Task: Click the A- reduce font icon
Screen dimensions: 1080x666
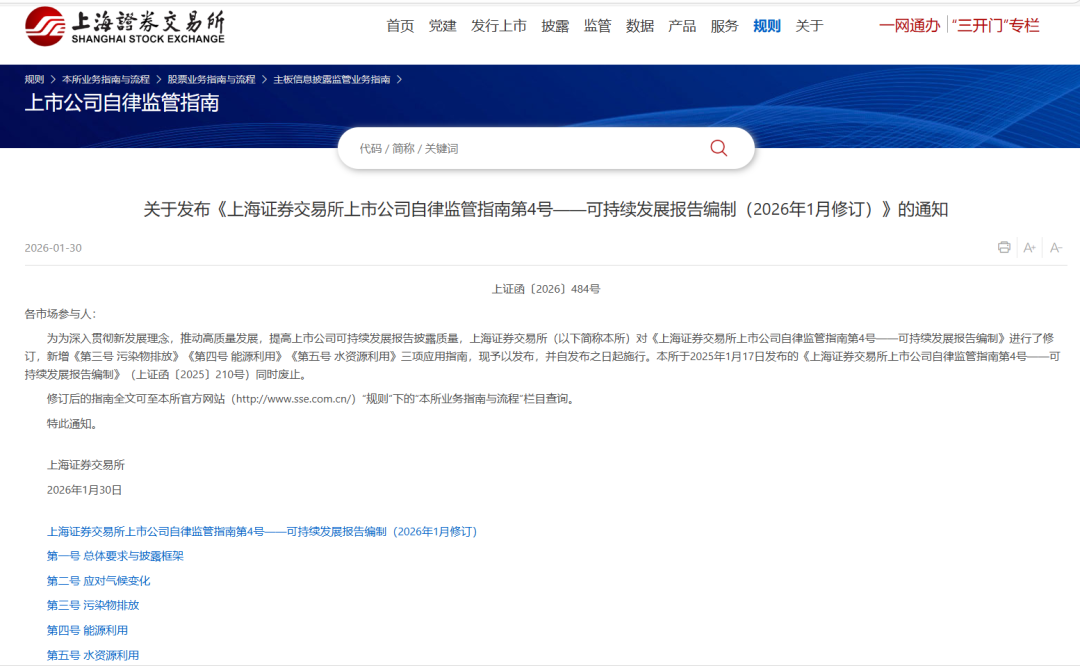Action: [1056, 247]
